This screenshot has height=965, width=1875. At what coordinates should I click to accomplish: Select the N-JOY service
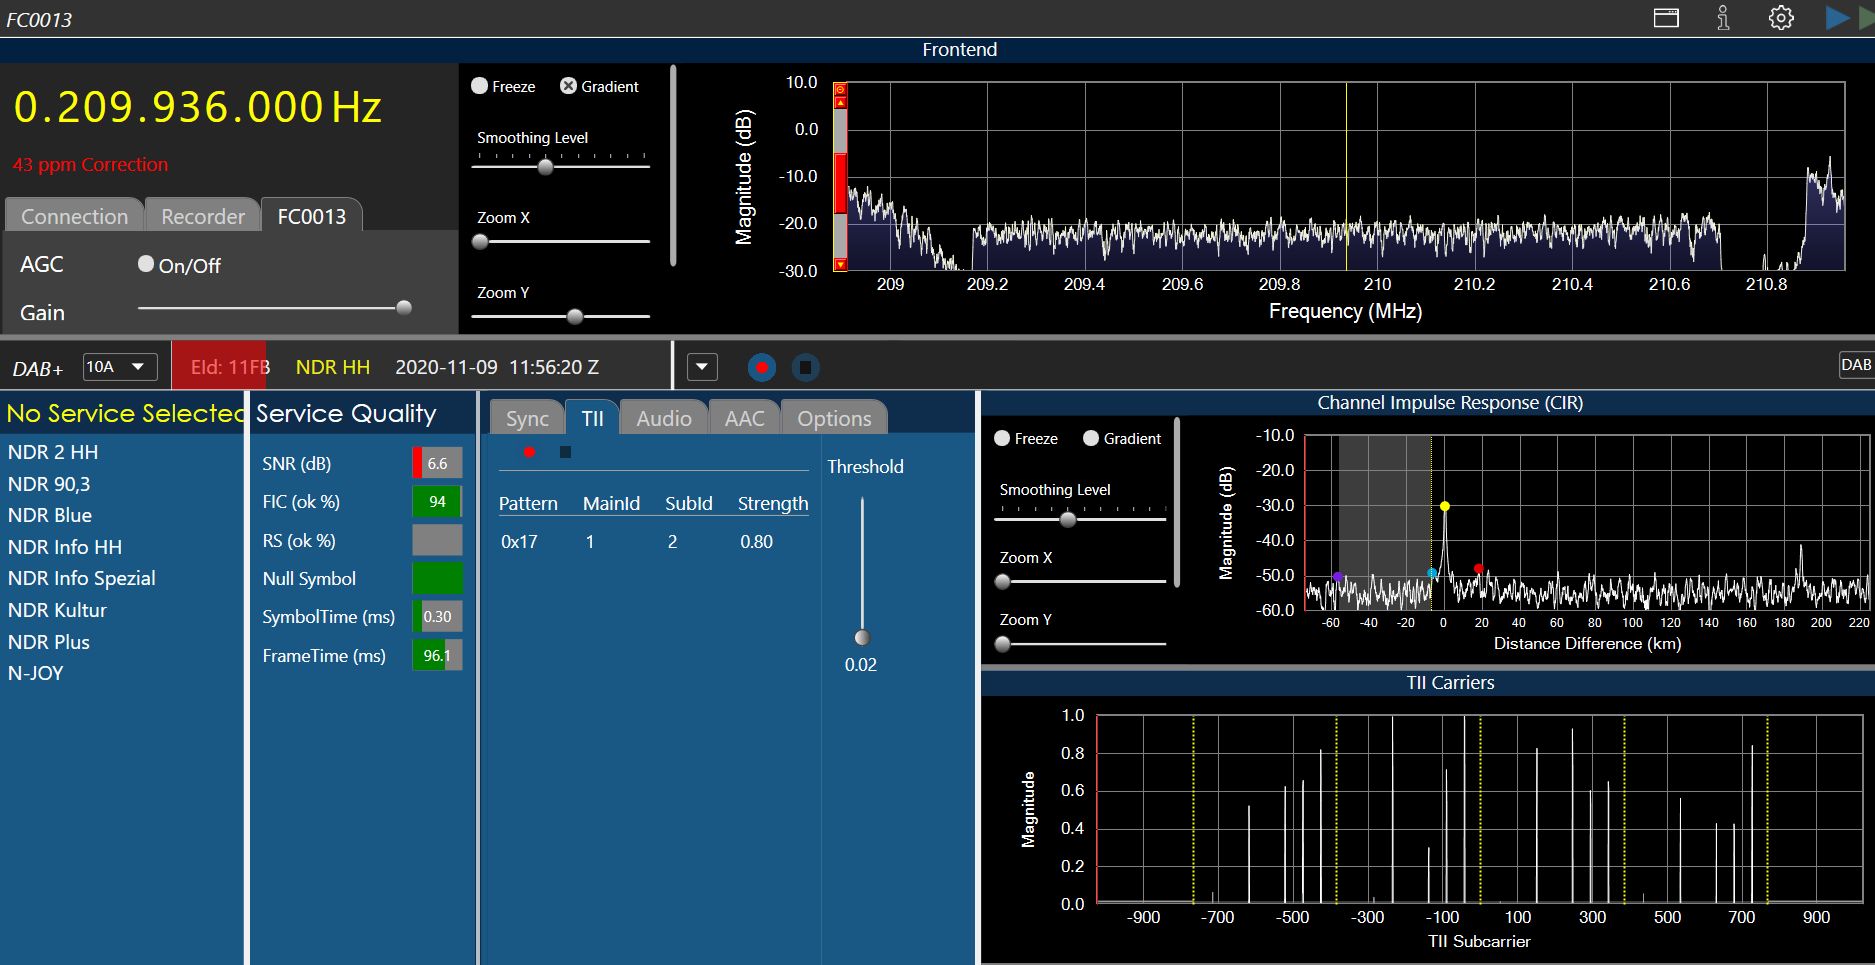[x=36, y=673]
